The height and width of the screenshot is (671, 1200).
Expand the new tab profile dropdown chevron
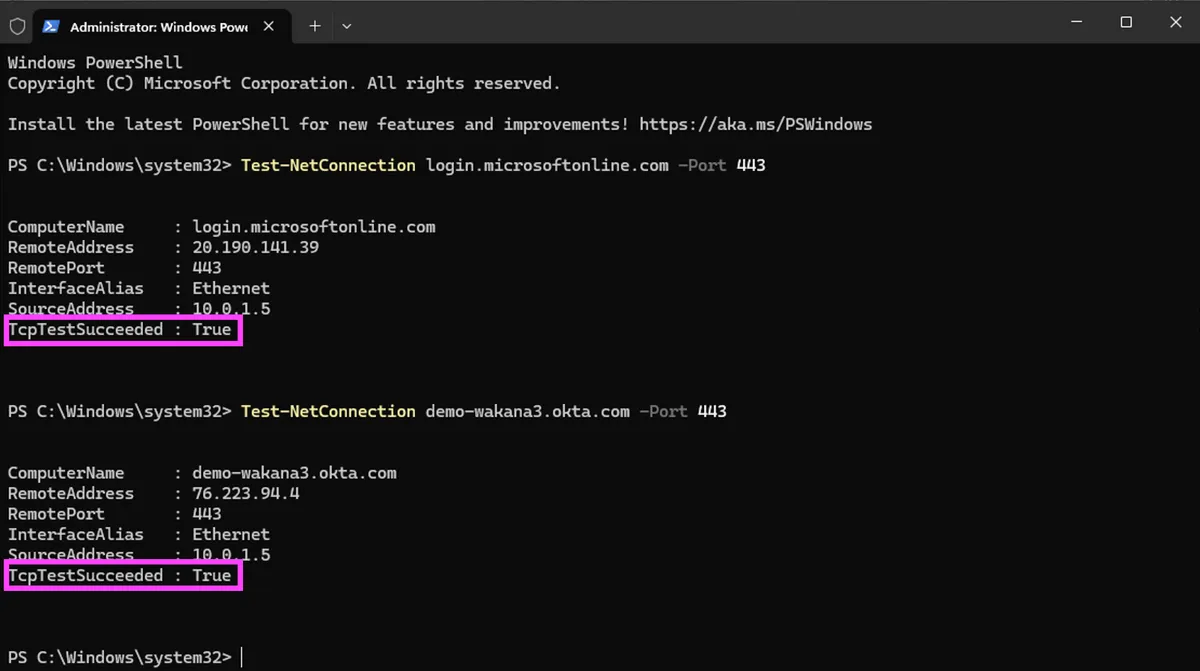pyautogui.click(x=346, y=26)
